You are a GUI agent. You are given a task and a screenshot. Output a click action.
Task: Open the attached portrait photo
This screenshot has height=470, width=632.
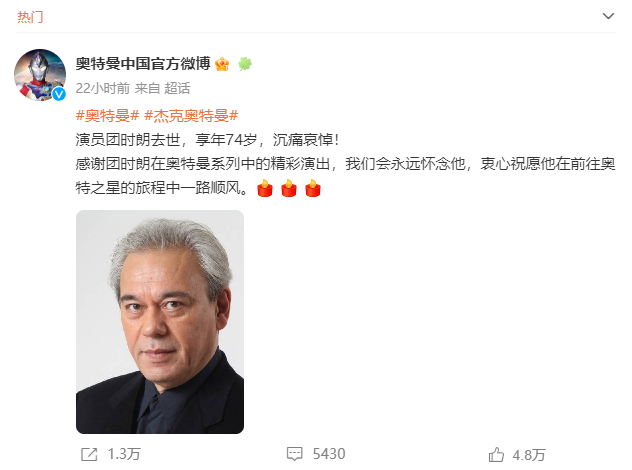pos(160,322)
